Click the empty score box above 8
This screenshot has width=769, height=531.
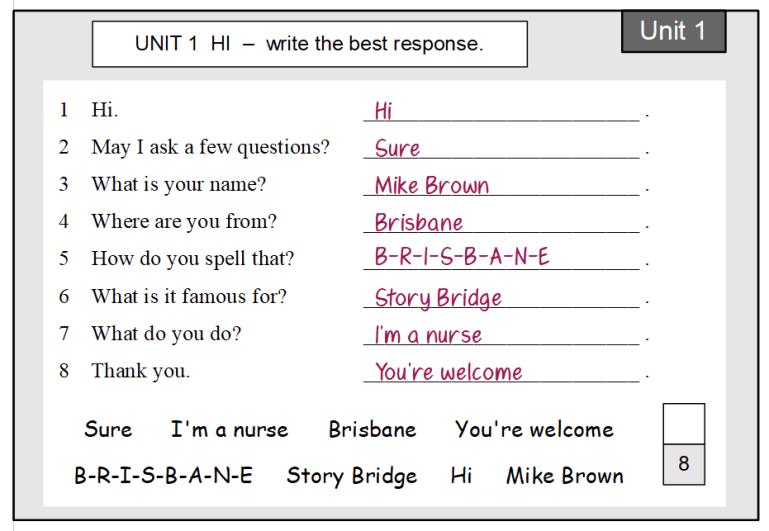point(683,423)
